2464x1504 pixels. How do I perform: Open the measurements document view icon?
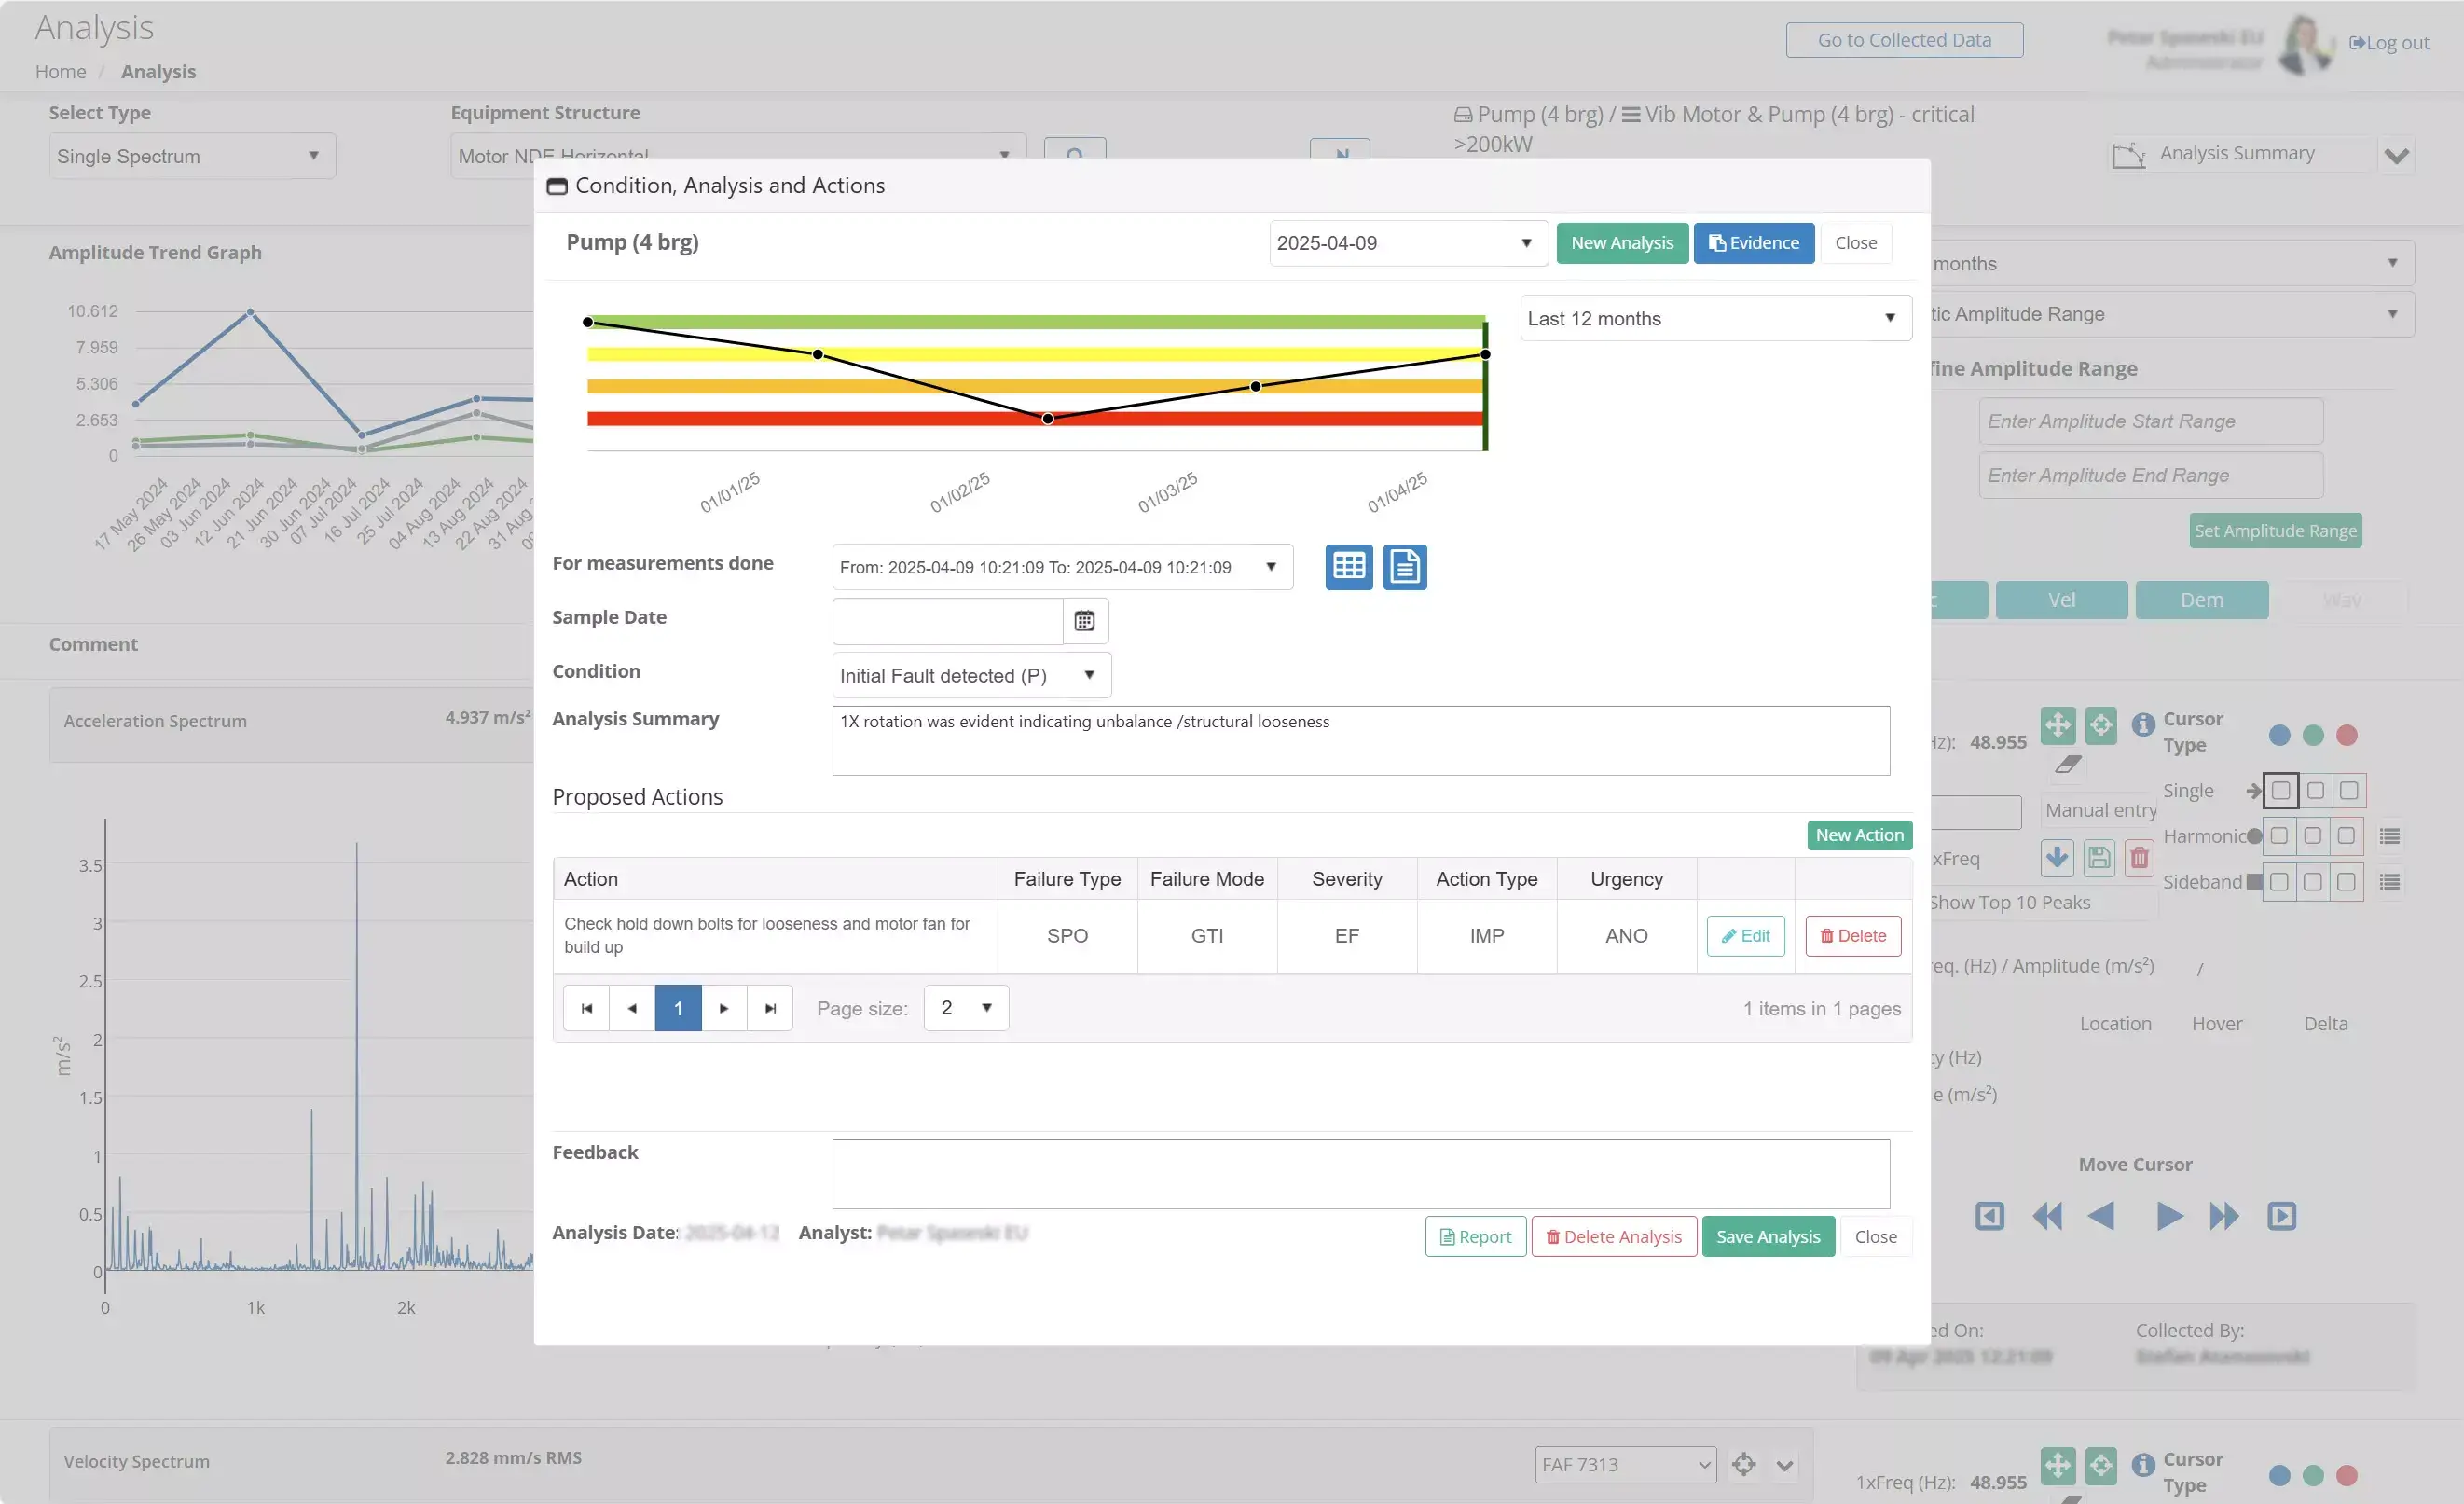[1404, 567]
